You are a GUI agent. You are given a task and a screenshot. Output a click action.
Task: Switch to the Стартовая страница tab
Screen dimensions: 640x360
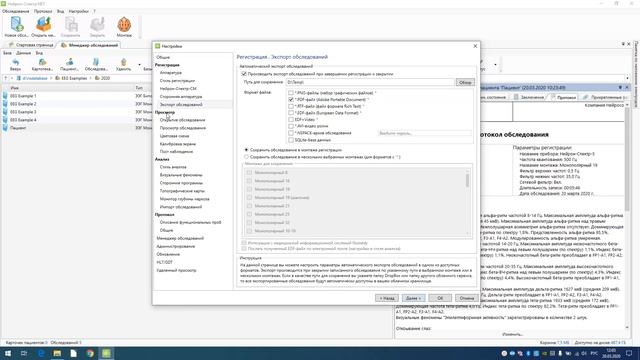click(31, 45)
